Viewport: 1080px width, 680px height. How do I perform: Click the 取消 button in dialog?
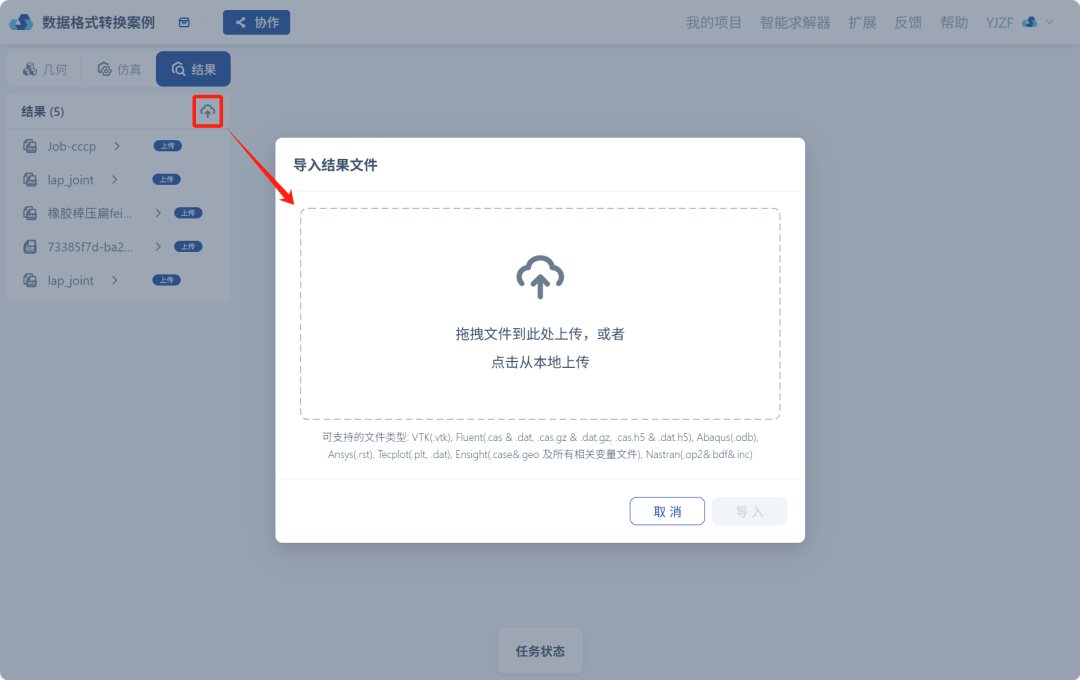click(667, 511)
